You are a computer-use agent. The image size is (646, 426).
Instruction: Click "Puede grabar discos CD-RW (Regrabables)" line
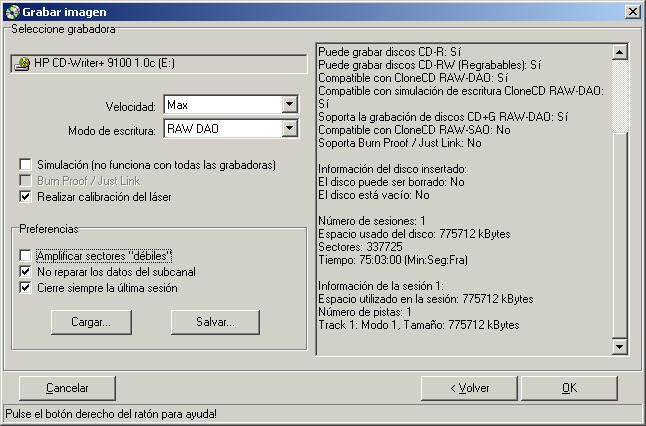(x=429, y=65)
